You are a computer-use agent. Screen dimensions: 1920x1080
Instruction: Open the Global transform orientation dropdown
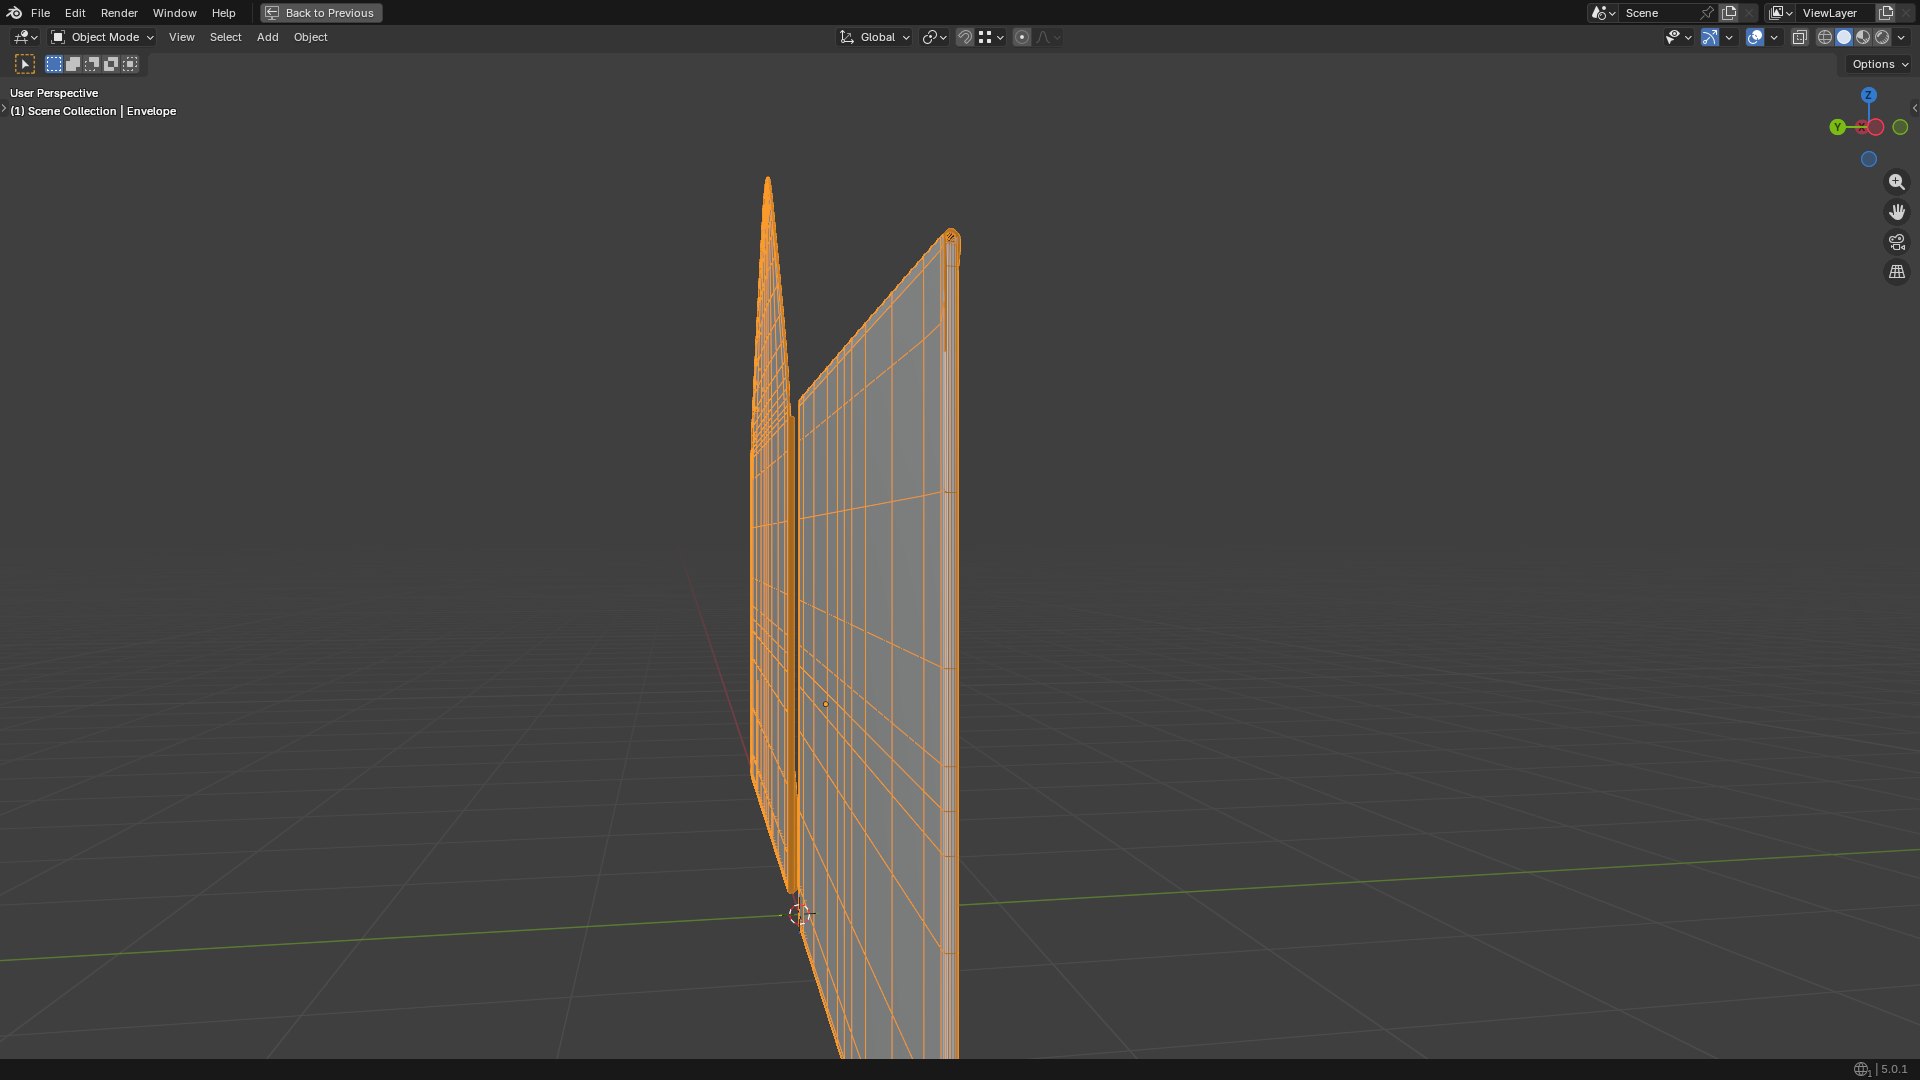pyautogui.click(x=875, y=37)
